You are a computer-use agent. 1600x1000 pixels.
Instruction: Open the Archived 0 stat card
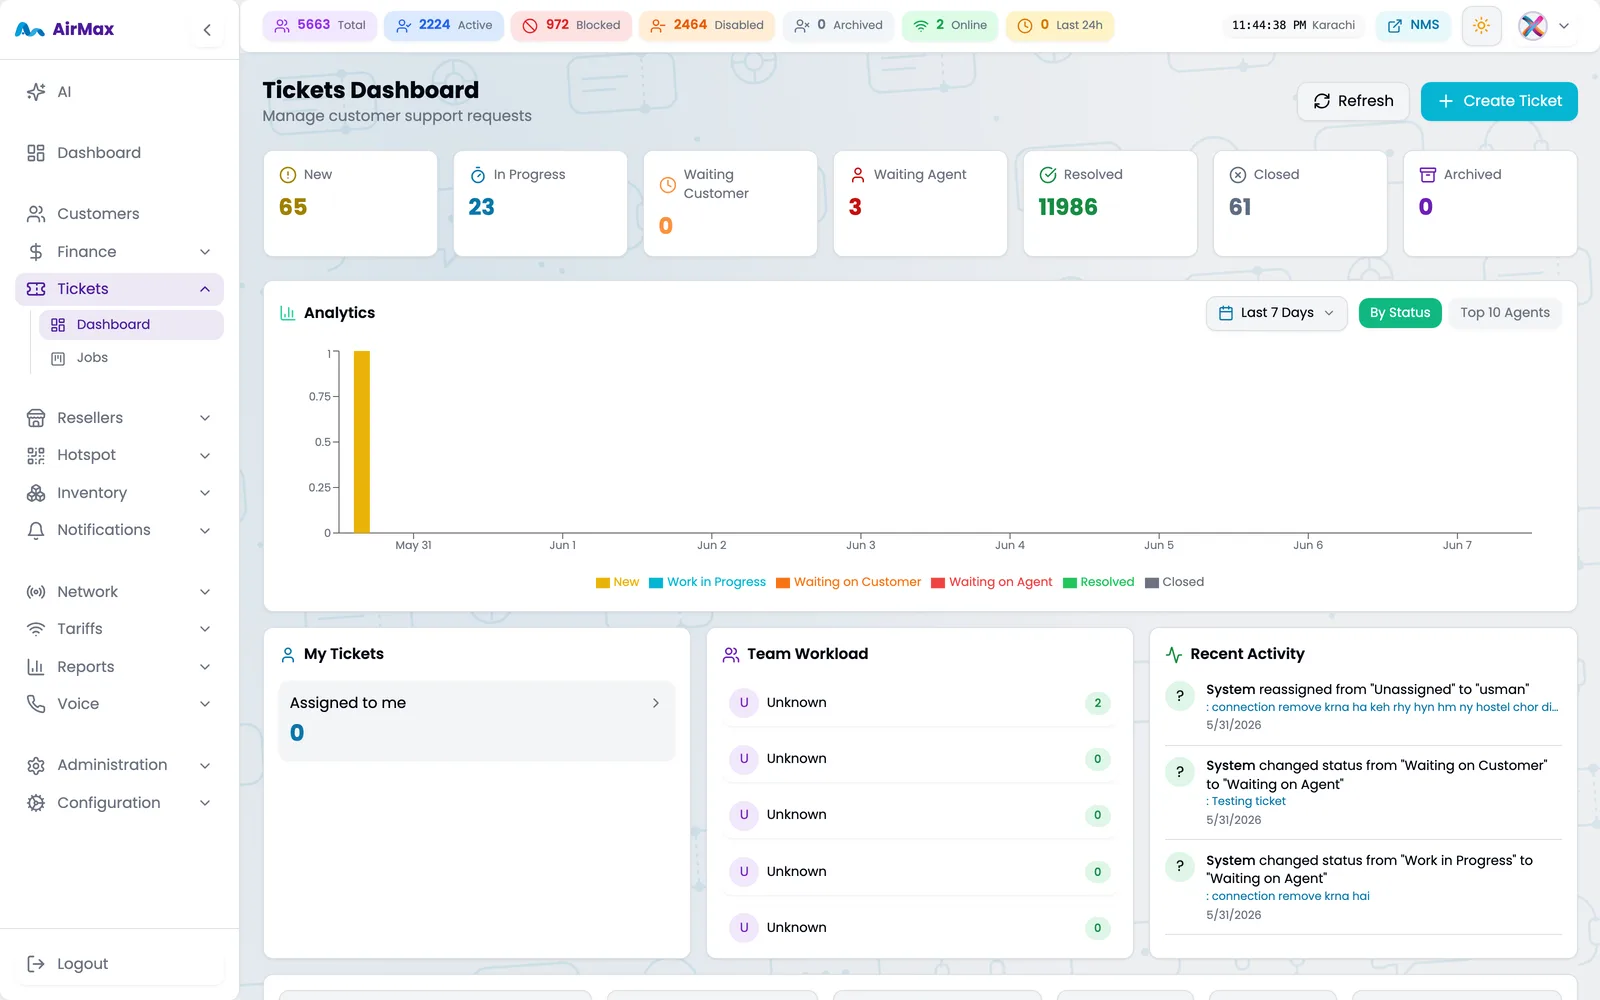pos(1490,204)
